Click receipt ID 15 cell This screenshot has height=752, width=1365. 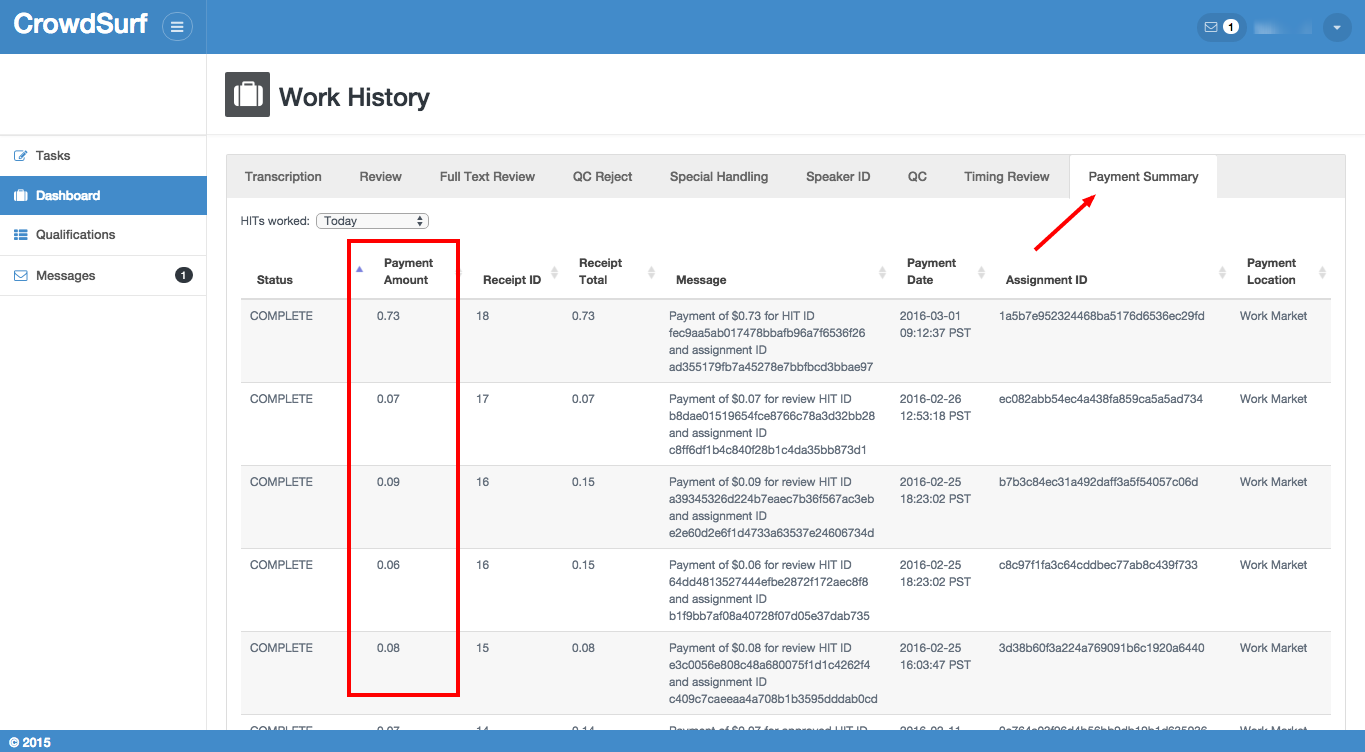(x=483, y=648)
